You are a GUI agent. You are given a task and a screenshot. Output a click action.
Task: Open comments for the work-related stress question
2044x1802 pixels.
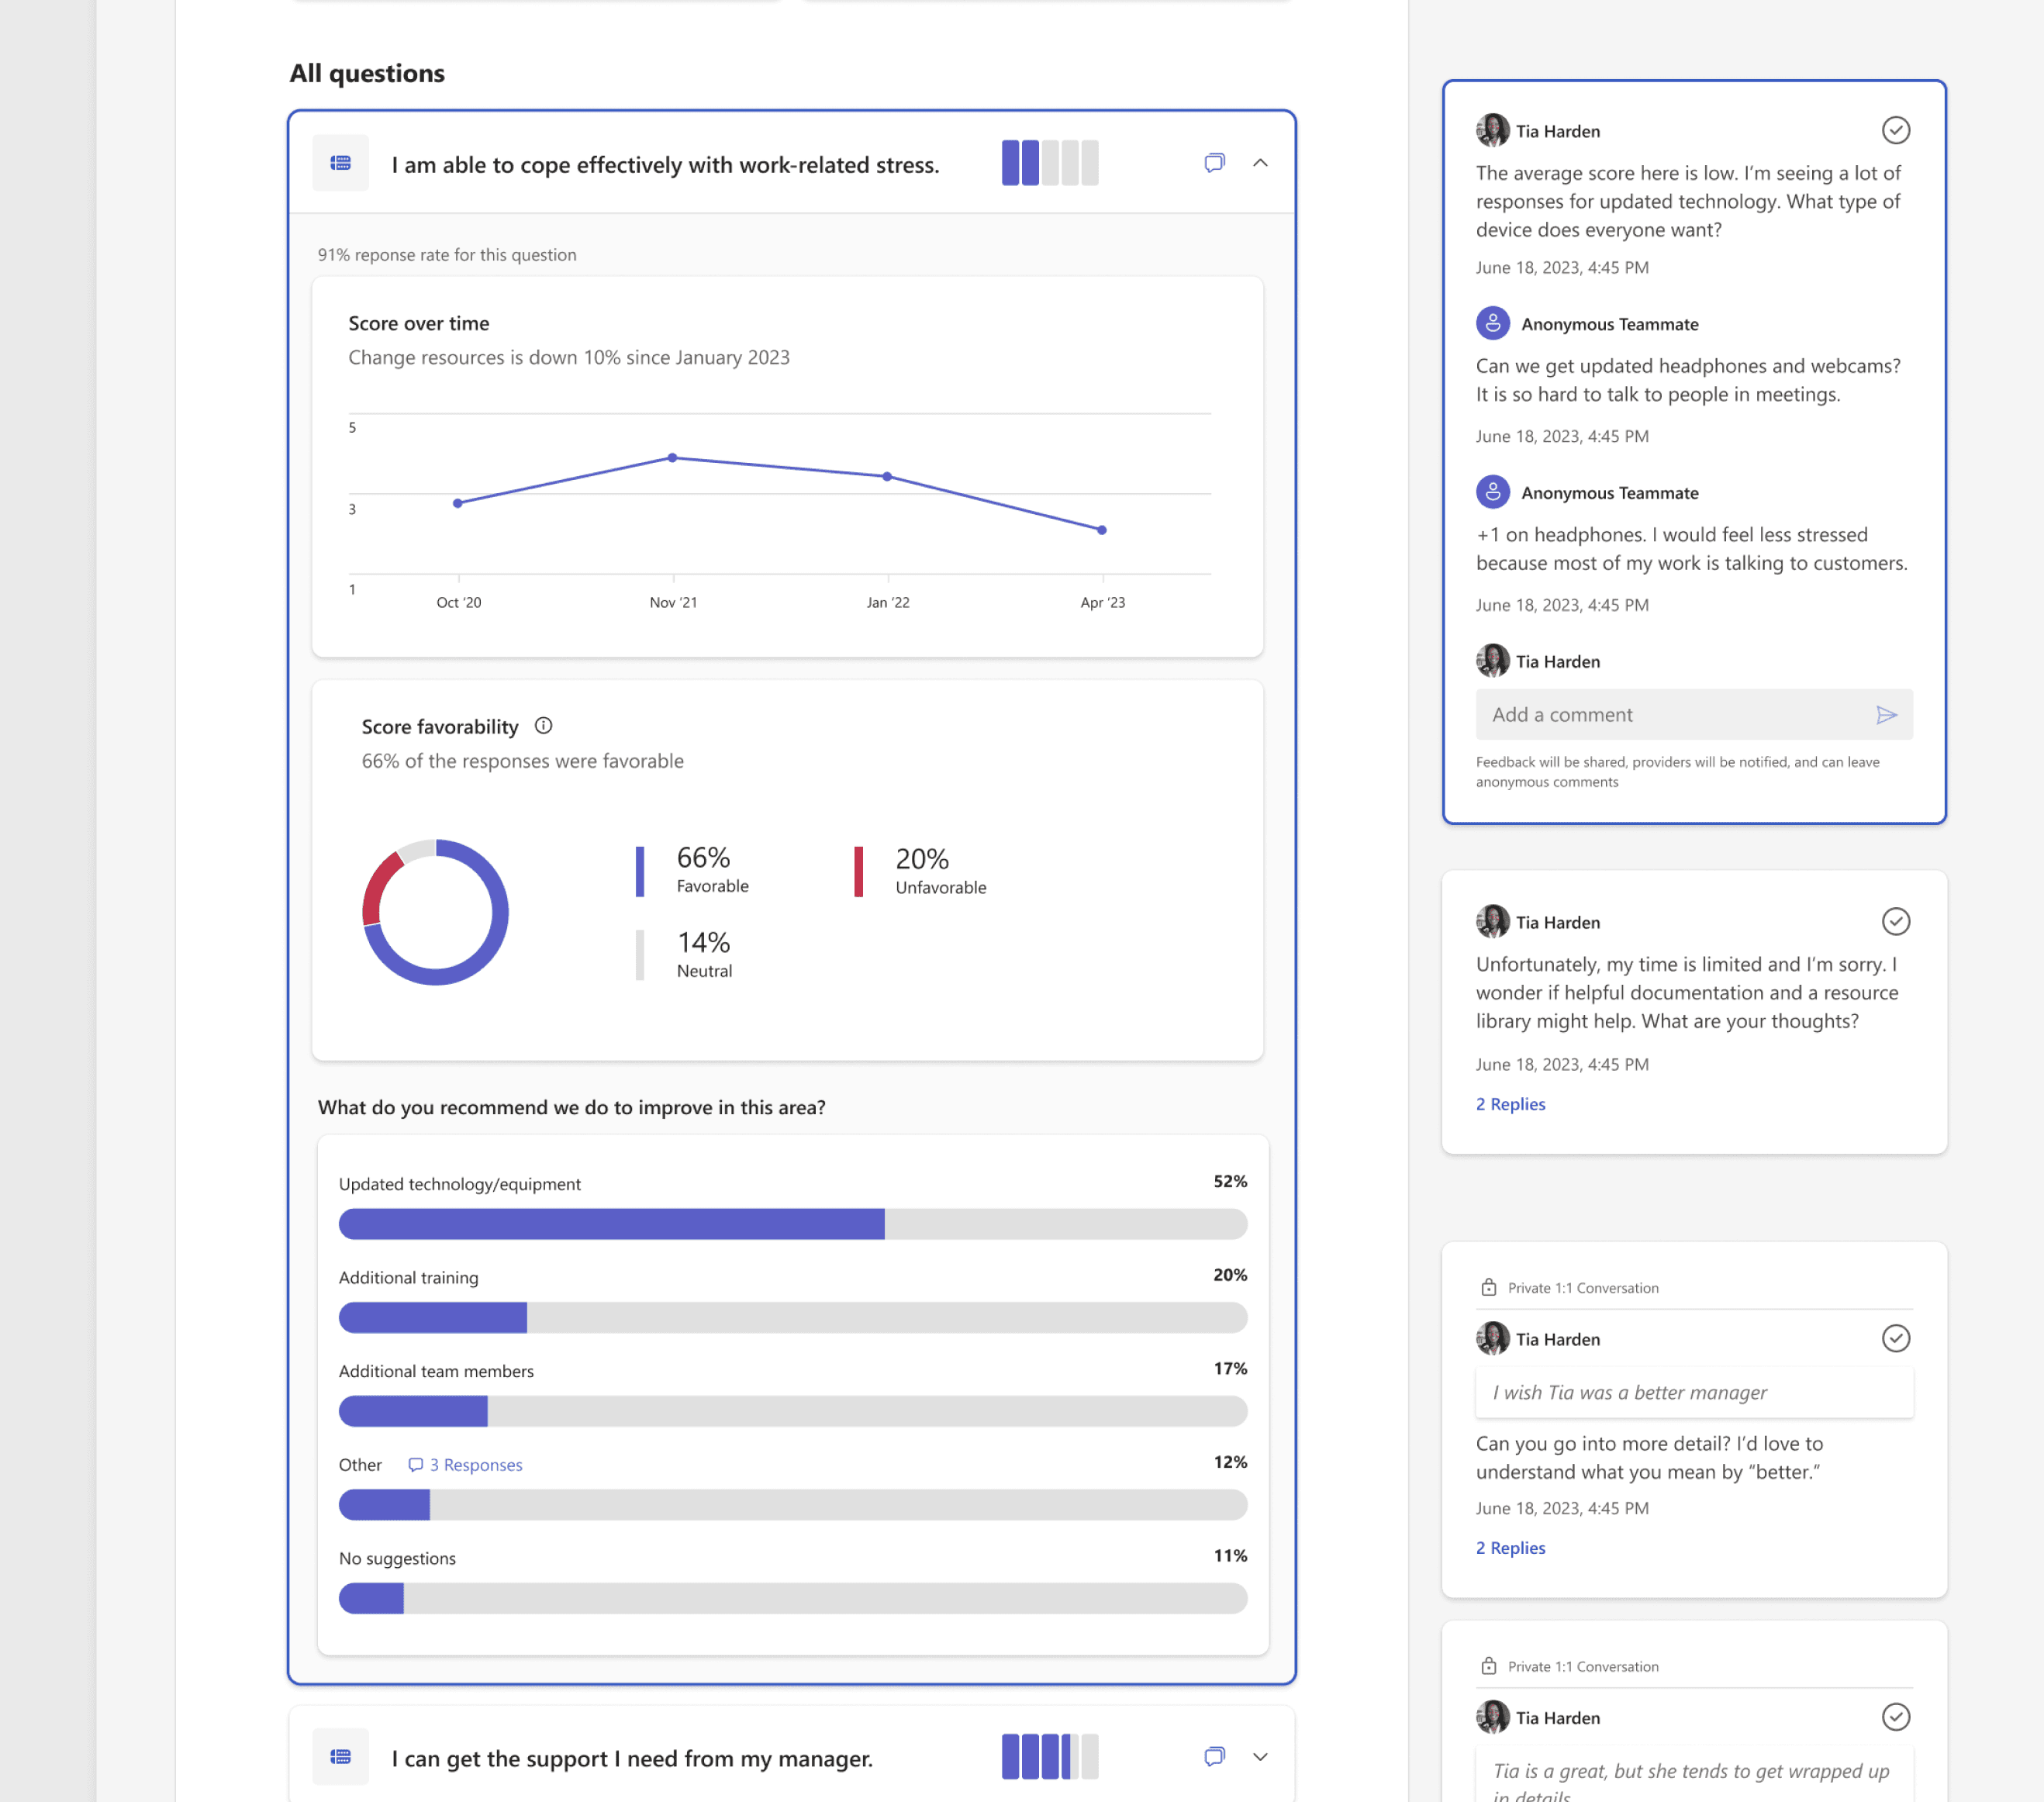click(x=1214, y=163)
